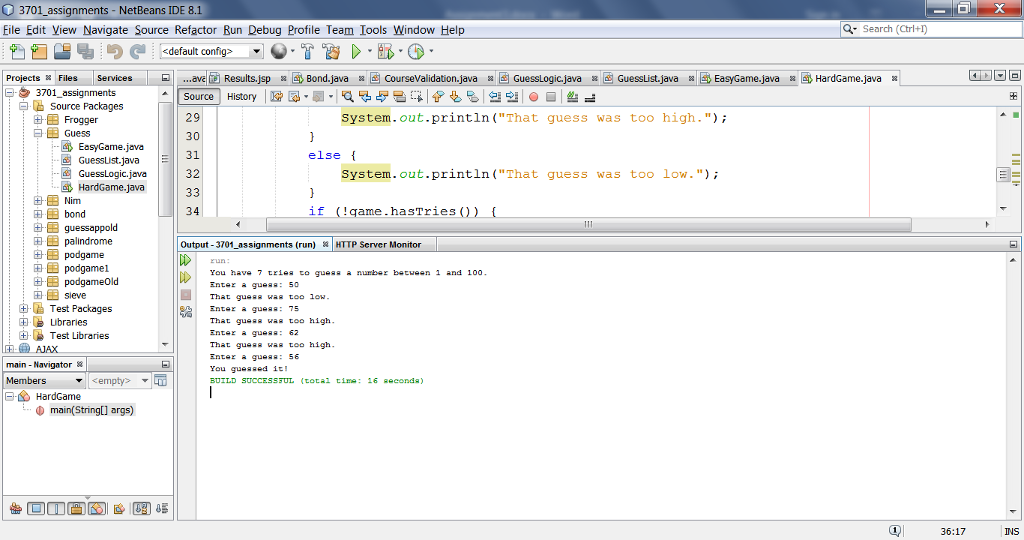
Task: Click Stop build icon in Output window
Action: [185, 295]
